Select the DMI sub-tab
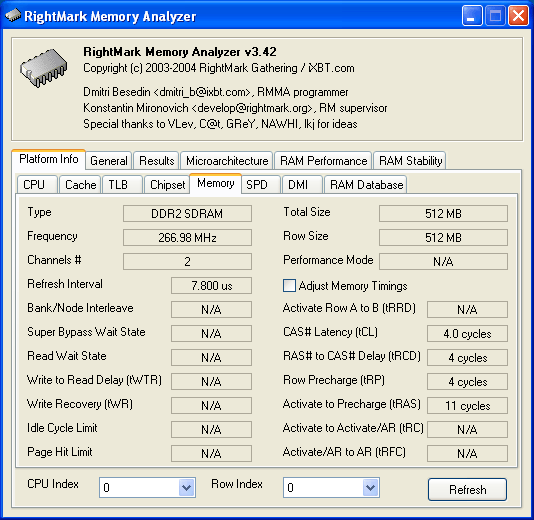This screenshot has width=534, height=520. tap(302, 185)
